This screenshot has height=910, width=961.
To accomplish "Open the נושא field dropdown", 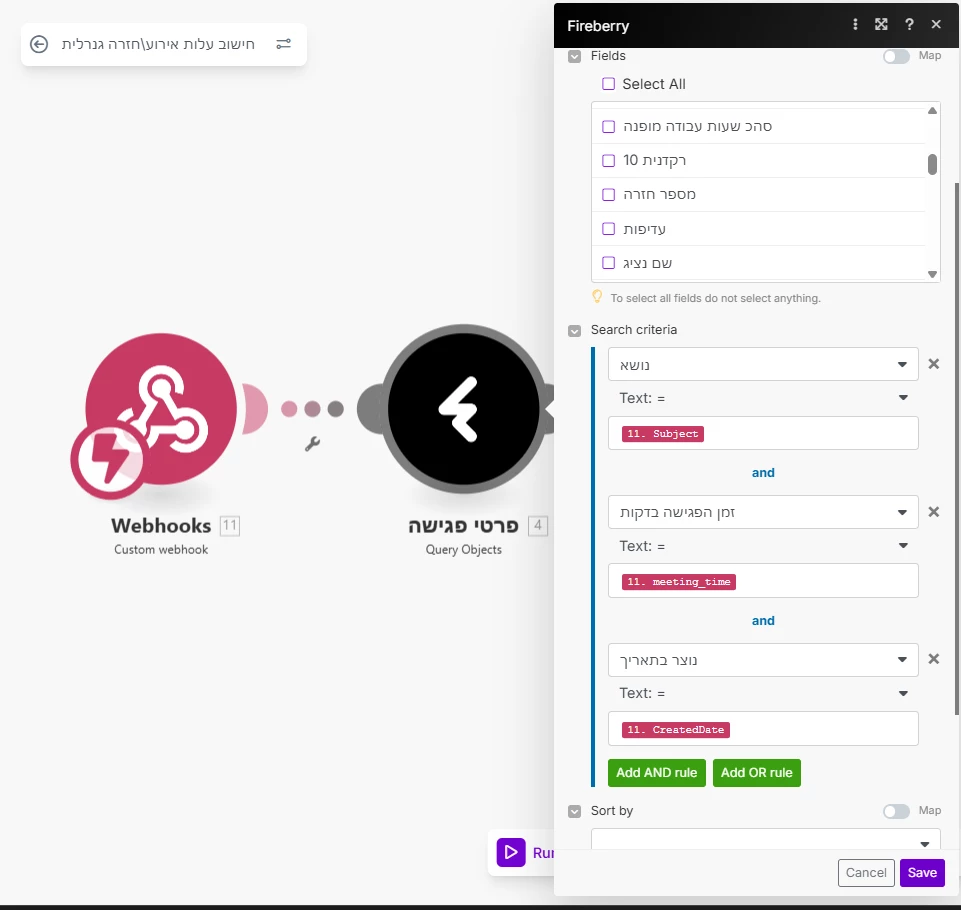I will pos(763,365).
